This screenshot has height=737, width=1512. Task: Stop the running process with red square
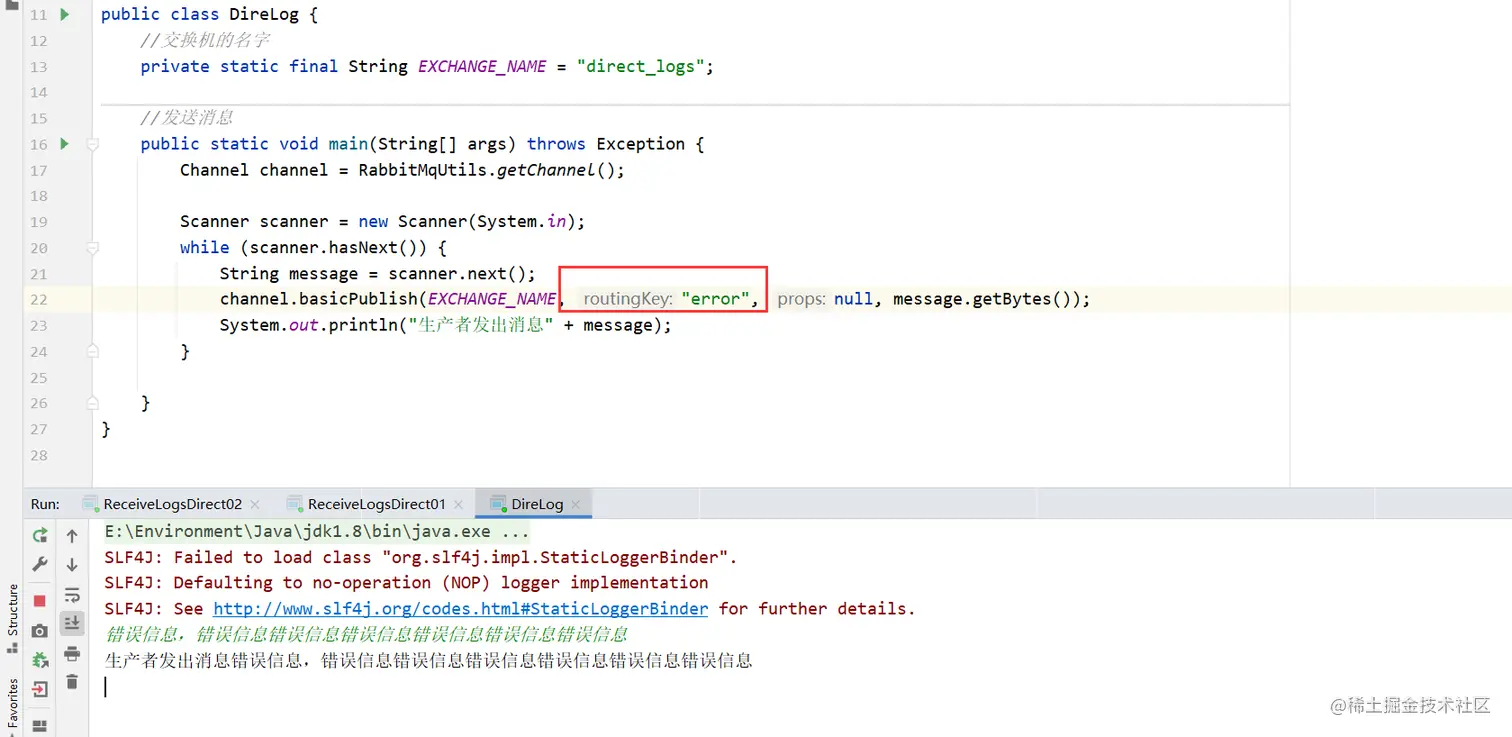click(x=40, y=601)
